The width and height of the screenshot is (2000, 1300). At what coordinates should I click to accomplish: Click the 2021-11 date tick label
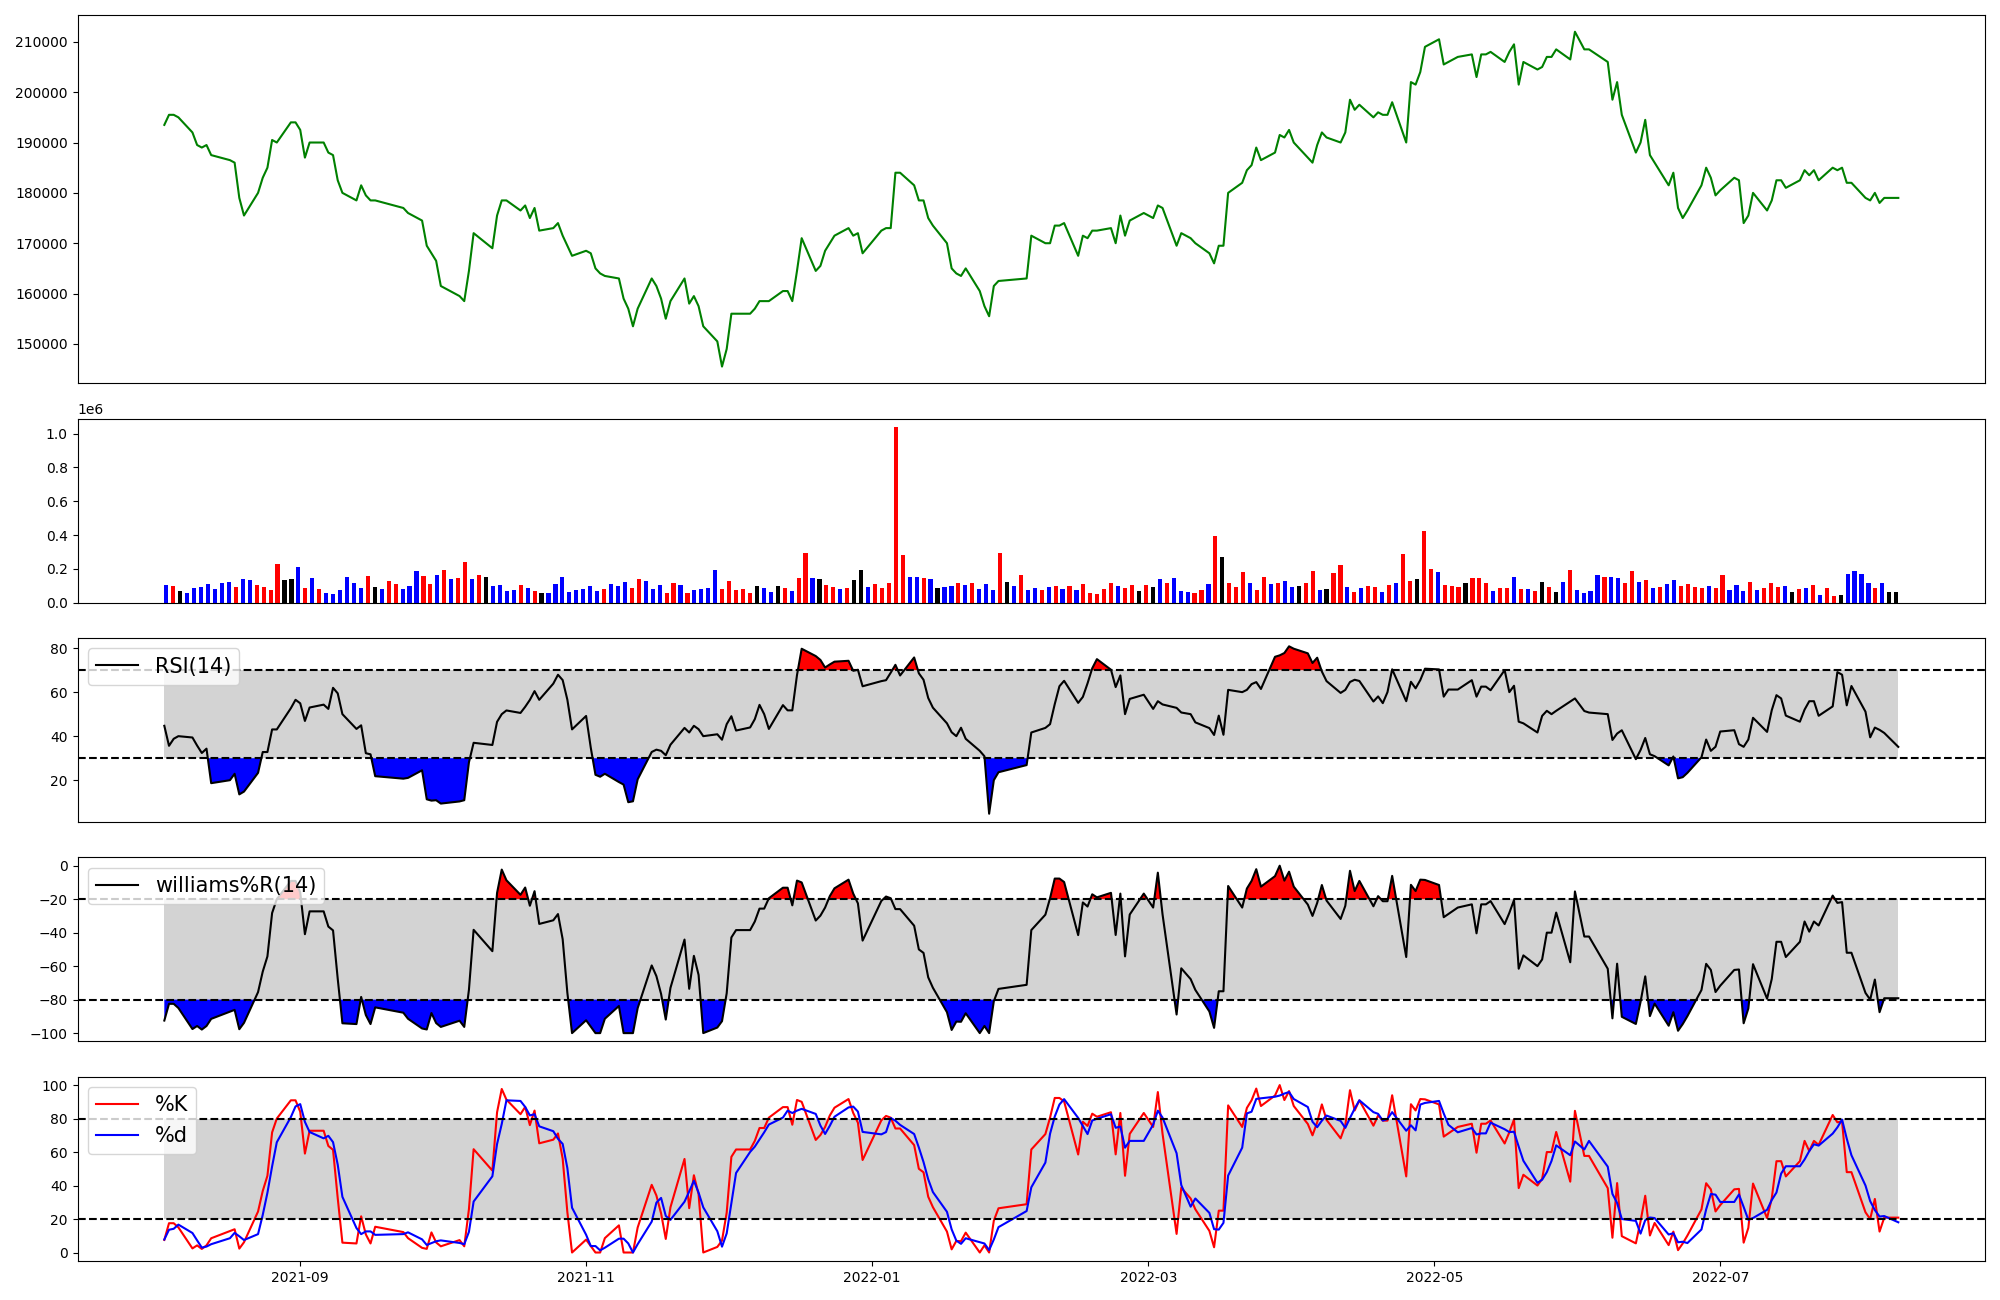coord(586,1277)
